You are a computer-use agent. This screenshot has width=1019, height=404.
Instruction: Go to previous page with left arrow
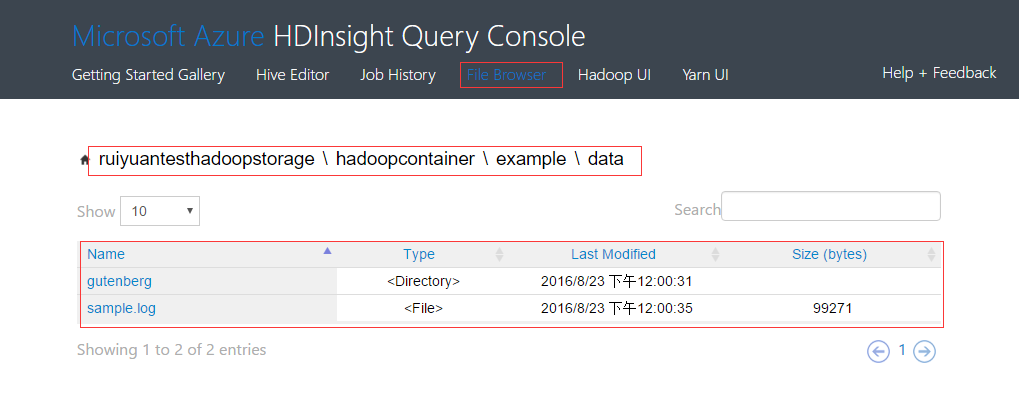pos(878,351)
